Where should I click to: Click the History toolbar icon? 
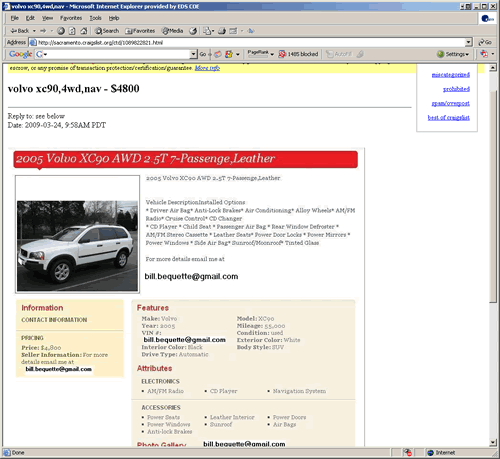click(193, 31)
